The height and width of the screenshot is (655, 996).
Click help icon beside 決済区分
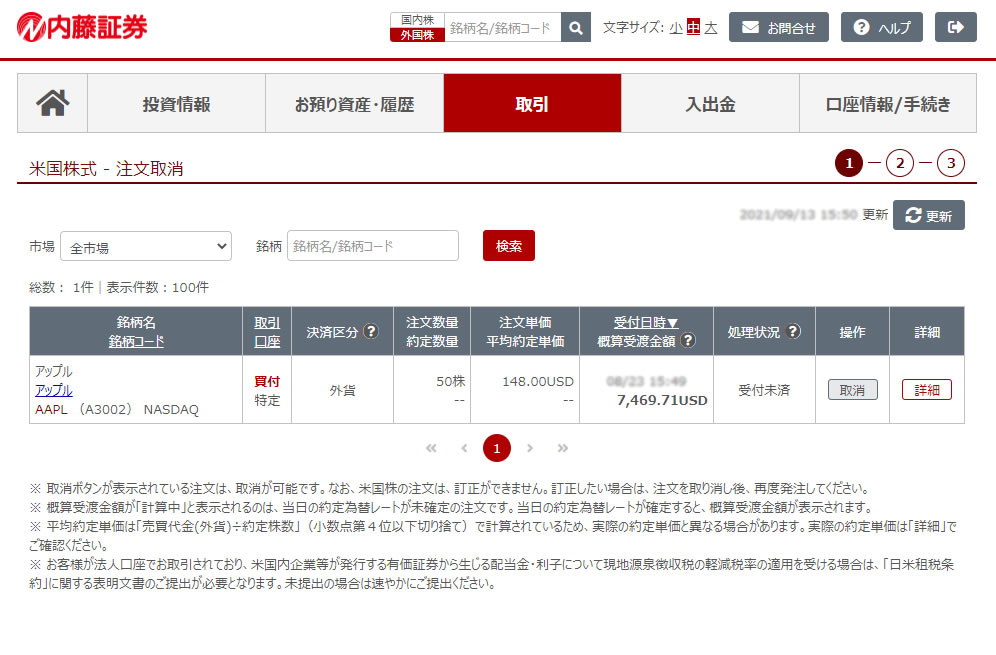pos(371,331)
